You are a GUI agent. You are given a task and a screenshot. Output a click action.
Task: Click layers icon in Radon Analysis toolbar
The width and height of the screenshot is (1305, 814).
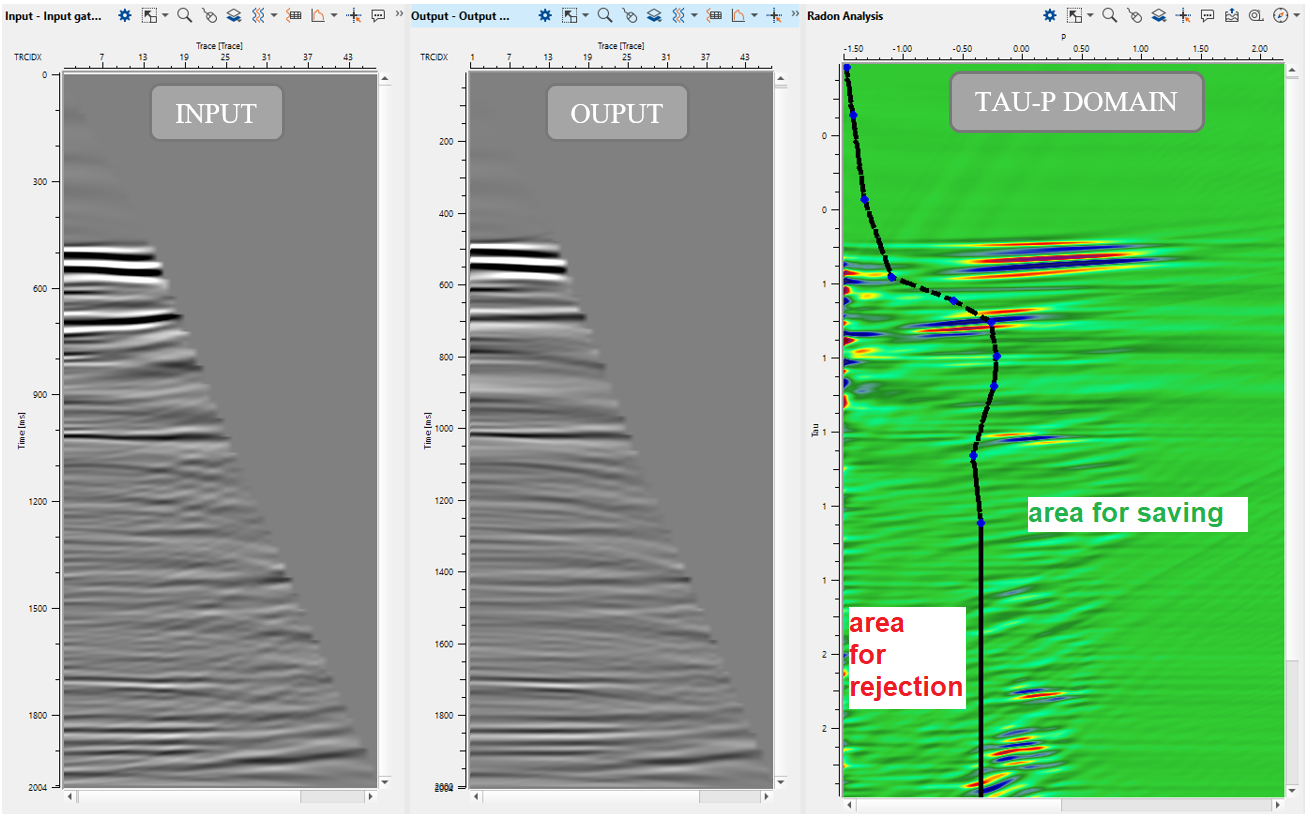[x=1158, y=16]
